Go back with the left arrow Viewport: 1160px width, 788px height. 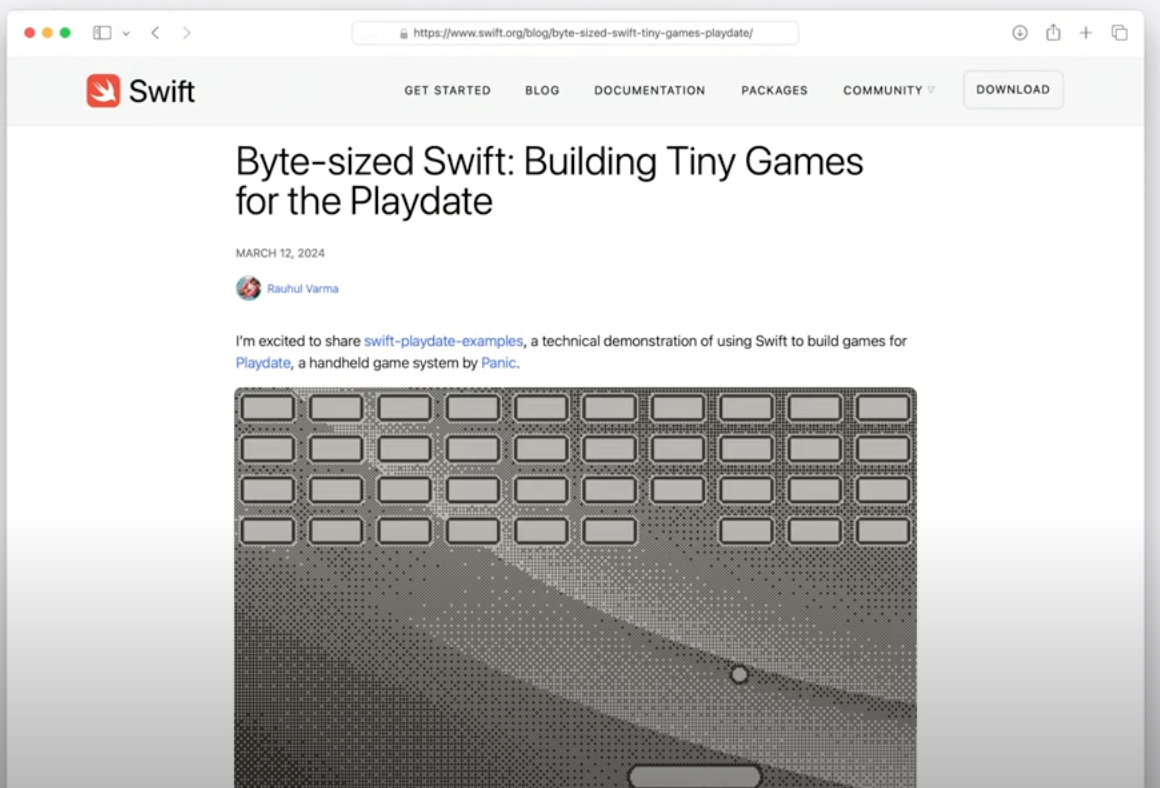(155, 33)
